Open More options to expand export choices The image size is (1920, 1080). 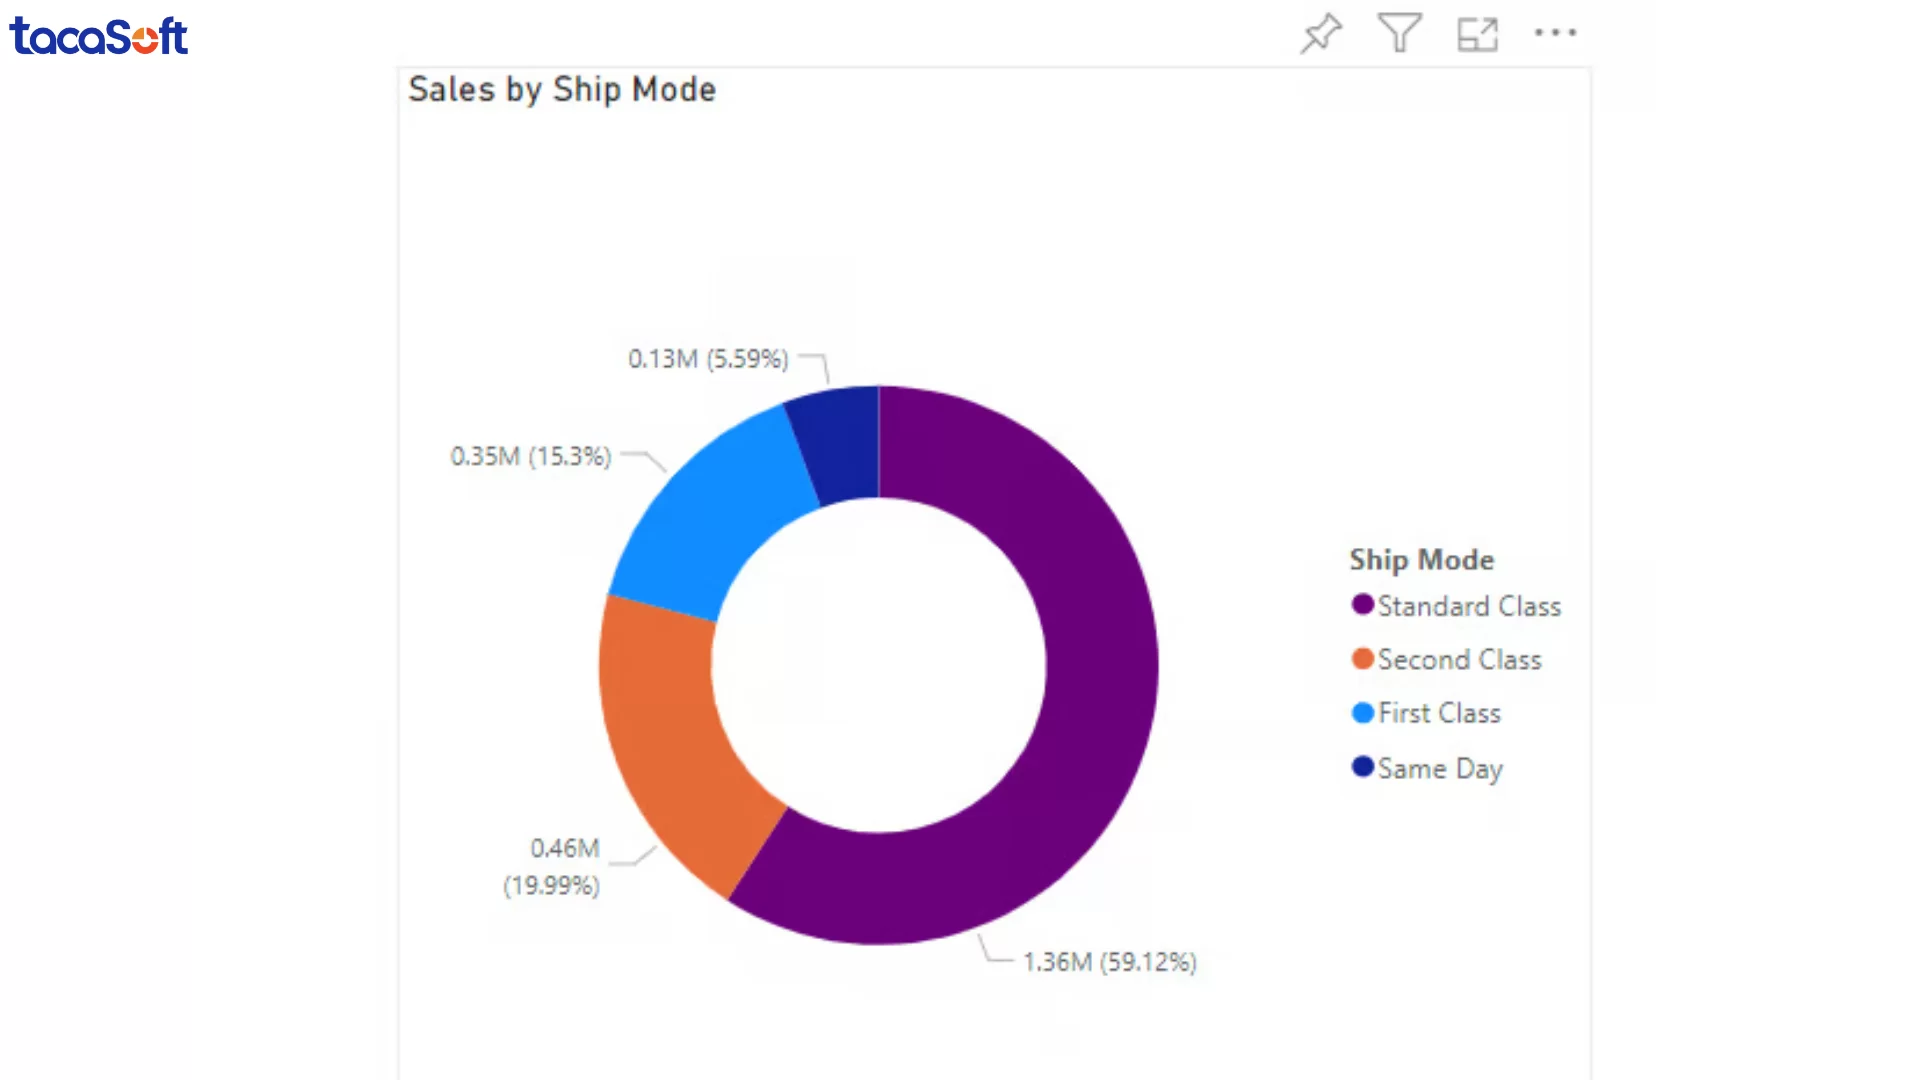1554,33
